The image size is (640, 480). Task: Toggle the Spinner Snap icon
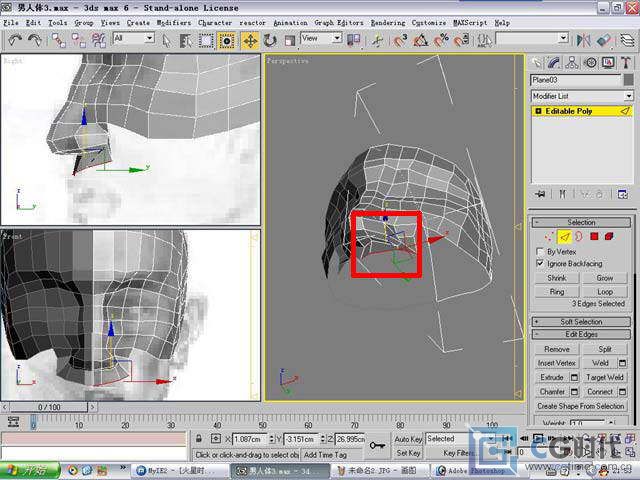[x=461, y=40]
